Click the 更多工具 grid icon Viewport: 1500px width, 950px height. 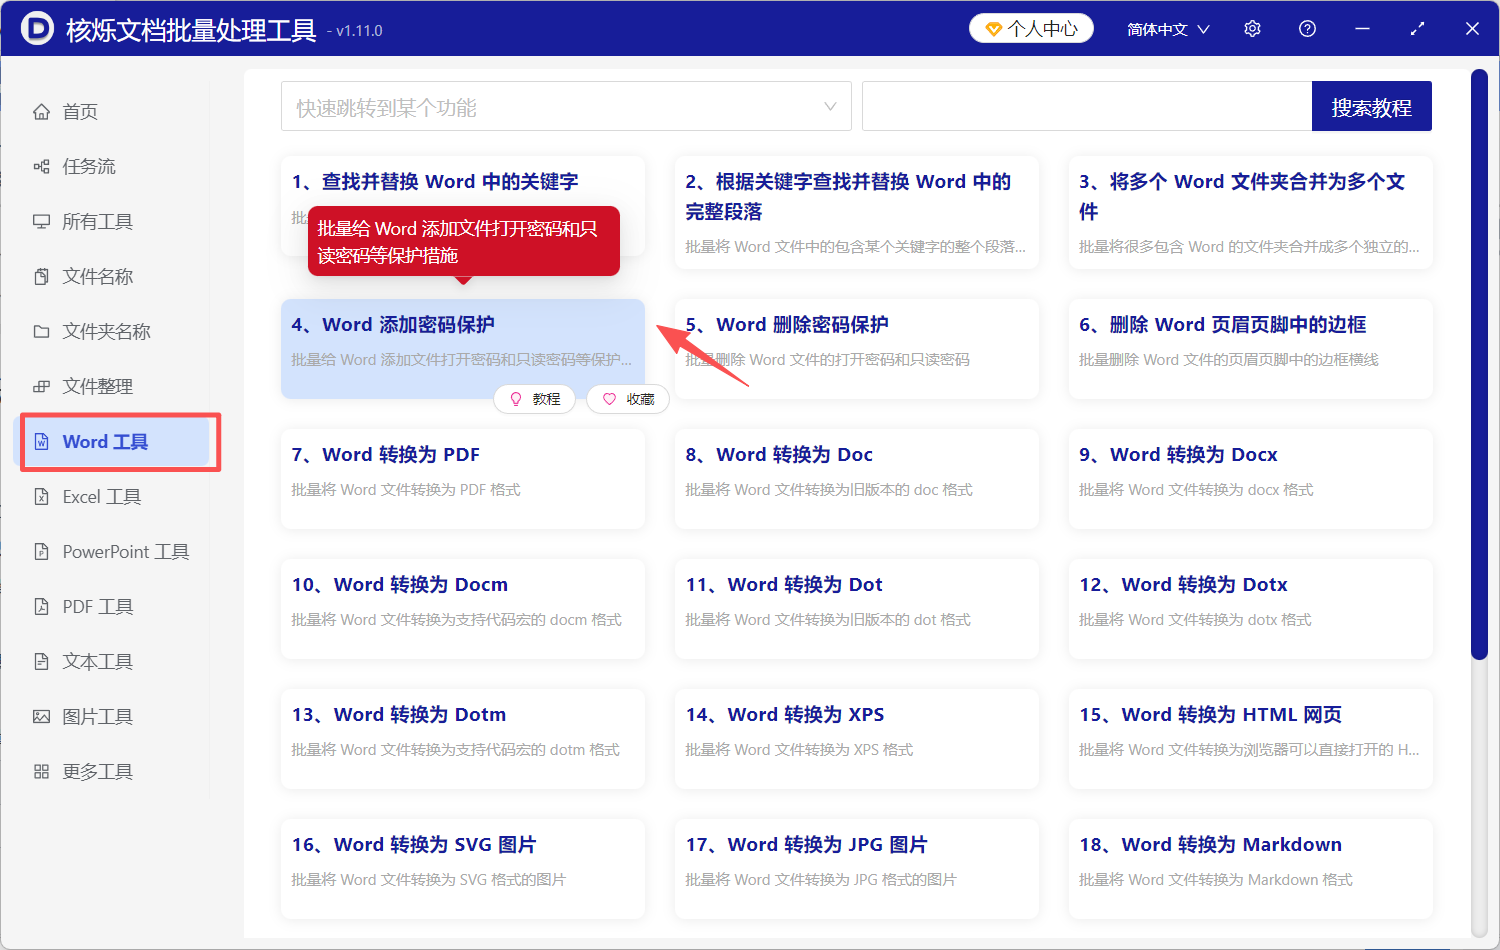click(41, 771)
